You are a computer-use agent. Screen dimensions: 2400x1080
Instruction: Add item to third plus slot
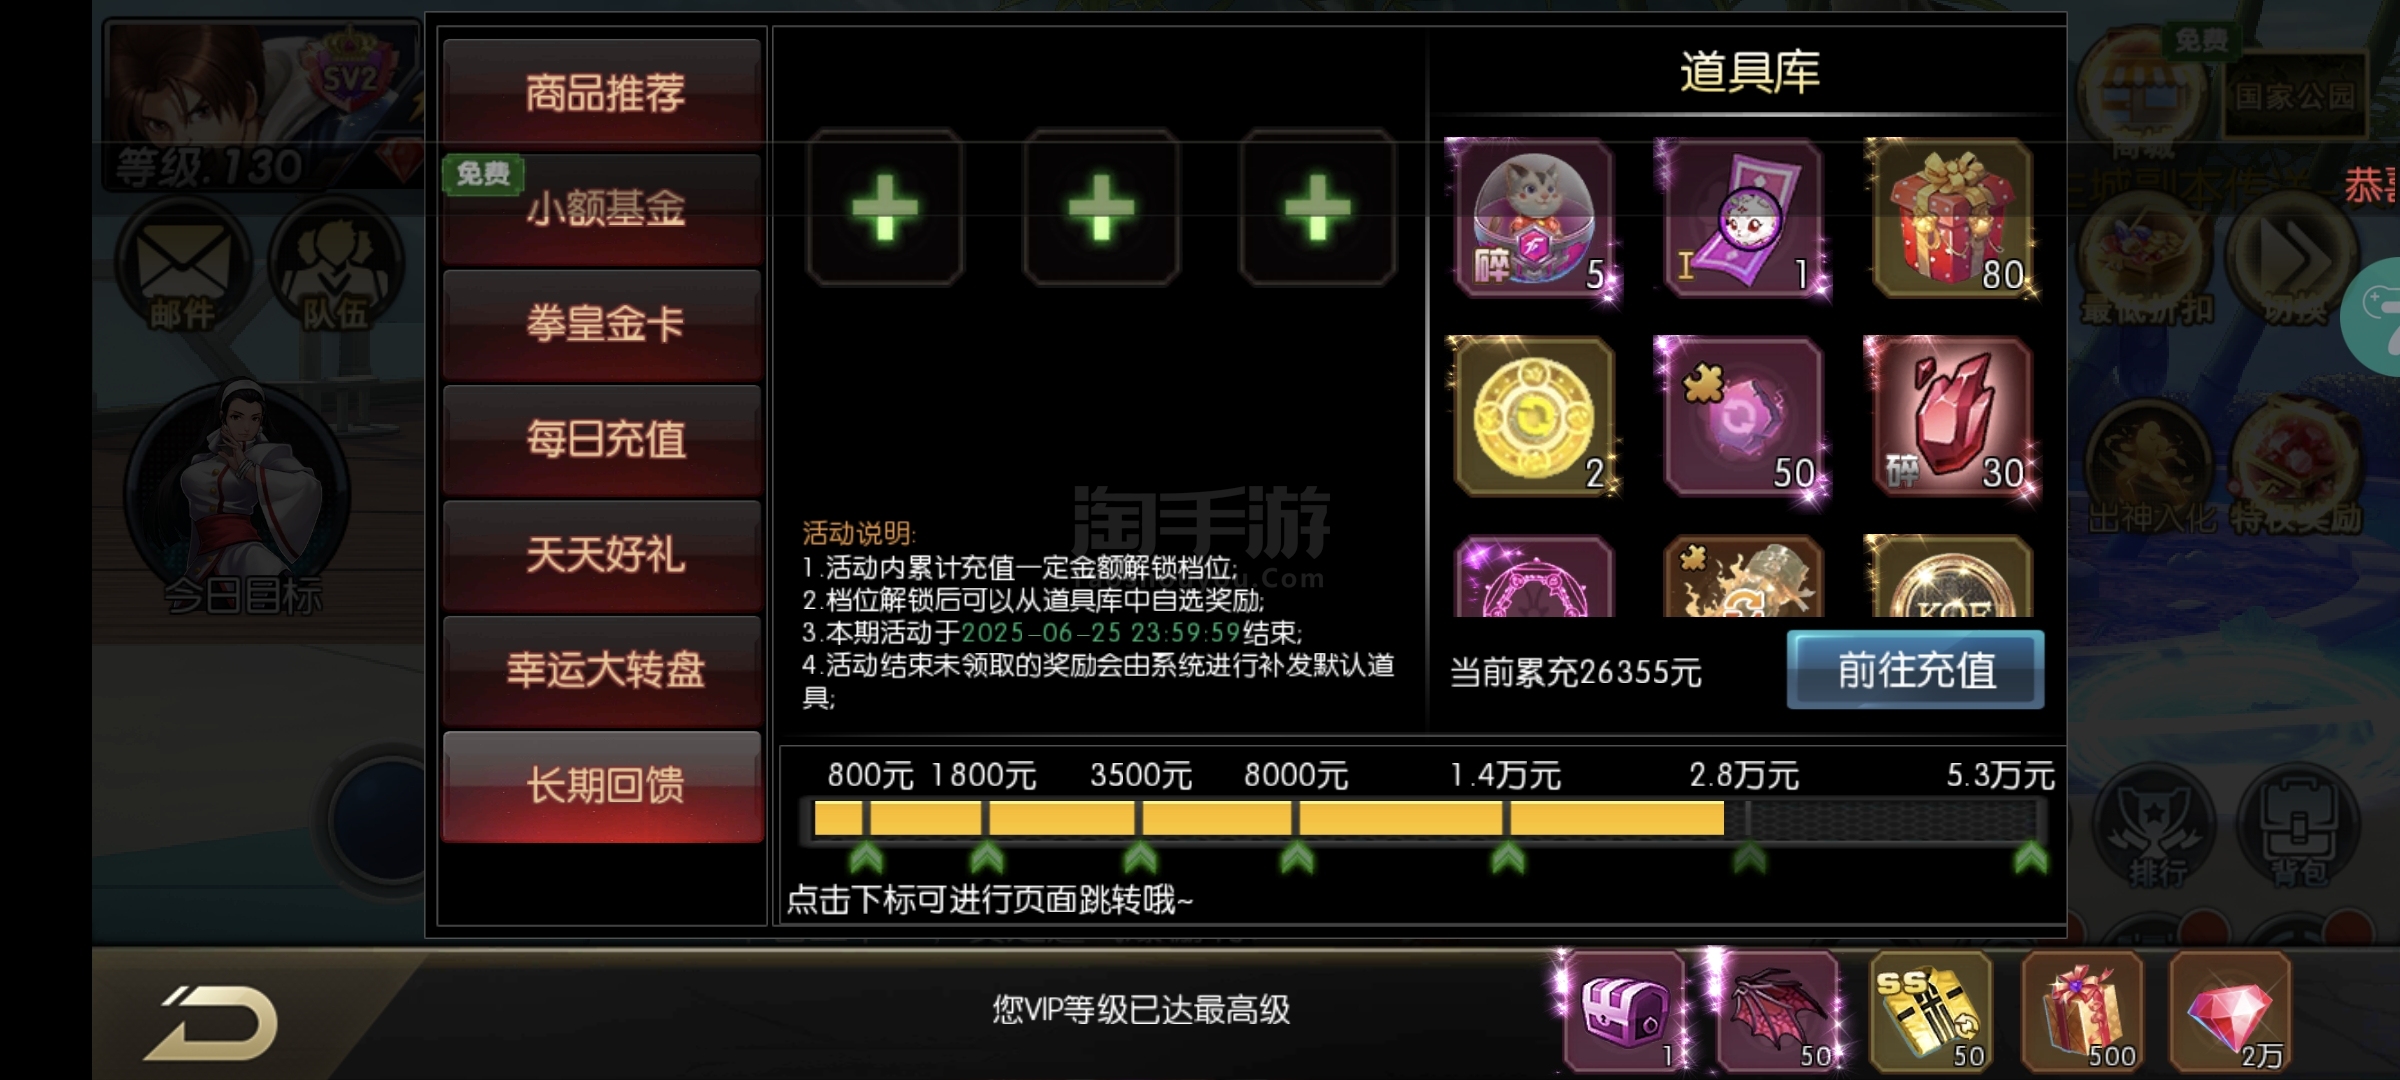pos(1317,207)
